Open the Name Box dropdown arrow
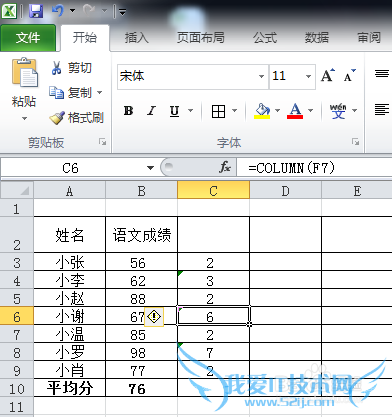Image resolution: width=392 pixels, height=417 pixels. coord(150,168)
